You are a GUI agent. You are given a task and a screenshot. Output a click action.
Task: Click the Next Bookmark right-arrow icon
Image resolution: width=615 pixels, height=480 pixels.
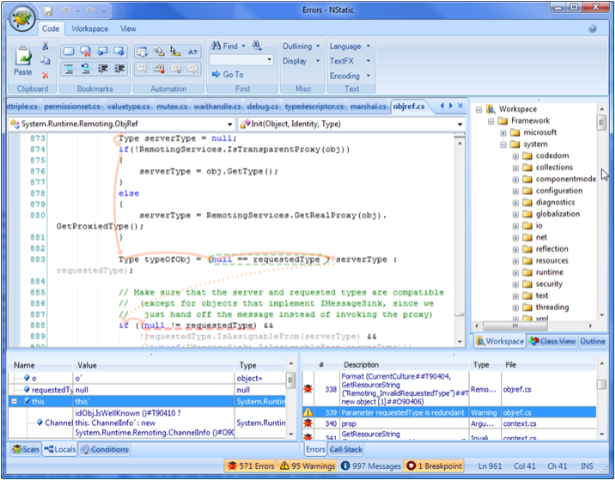[x=119, y=51]
